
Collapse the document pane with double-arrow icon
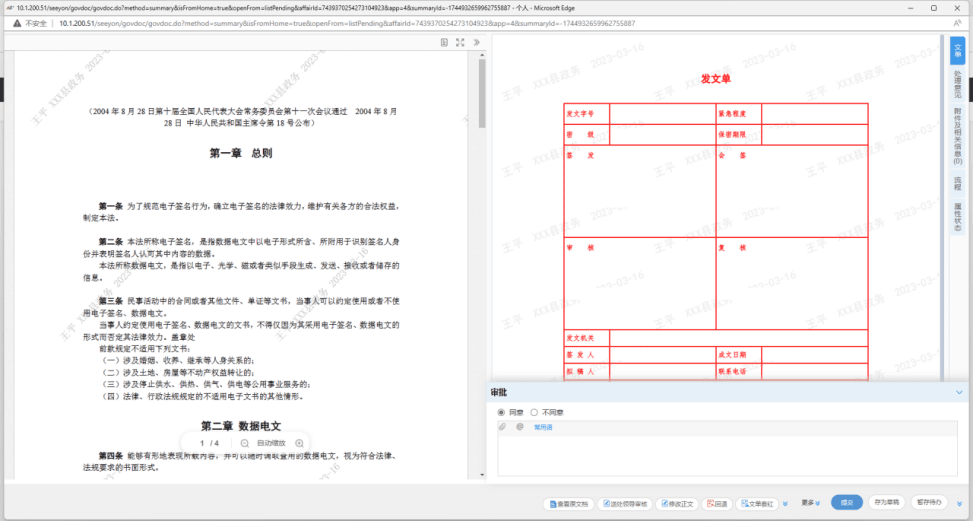pyautogui.click(x=476, y=42)
